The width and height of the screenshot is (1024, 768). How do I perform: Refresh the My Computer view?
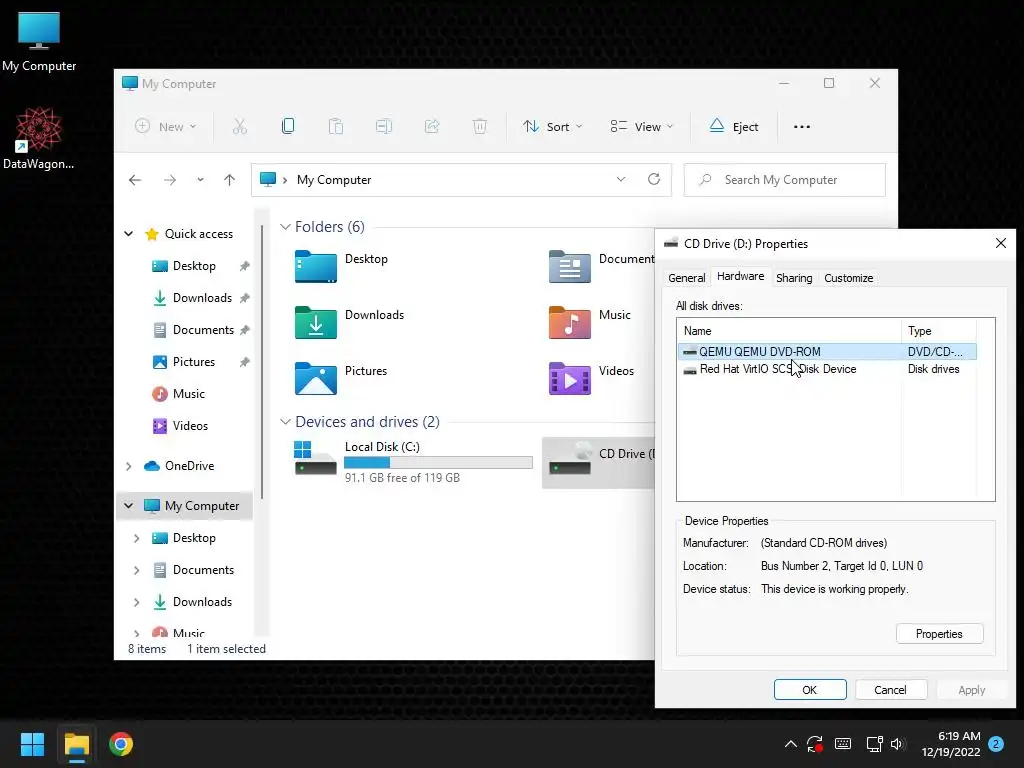click(654, 179)
